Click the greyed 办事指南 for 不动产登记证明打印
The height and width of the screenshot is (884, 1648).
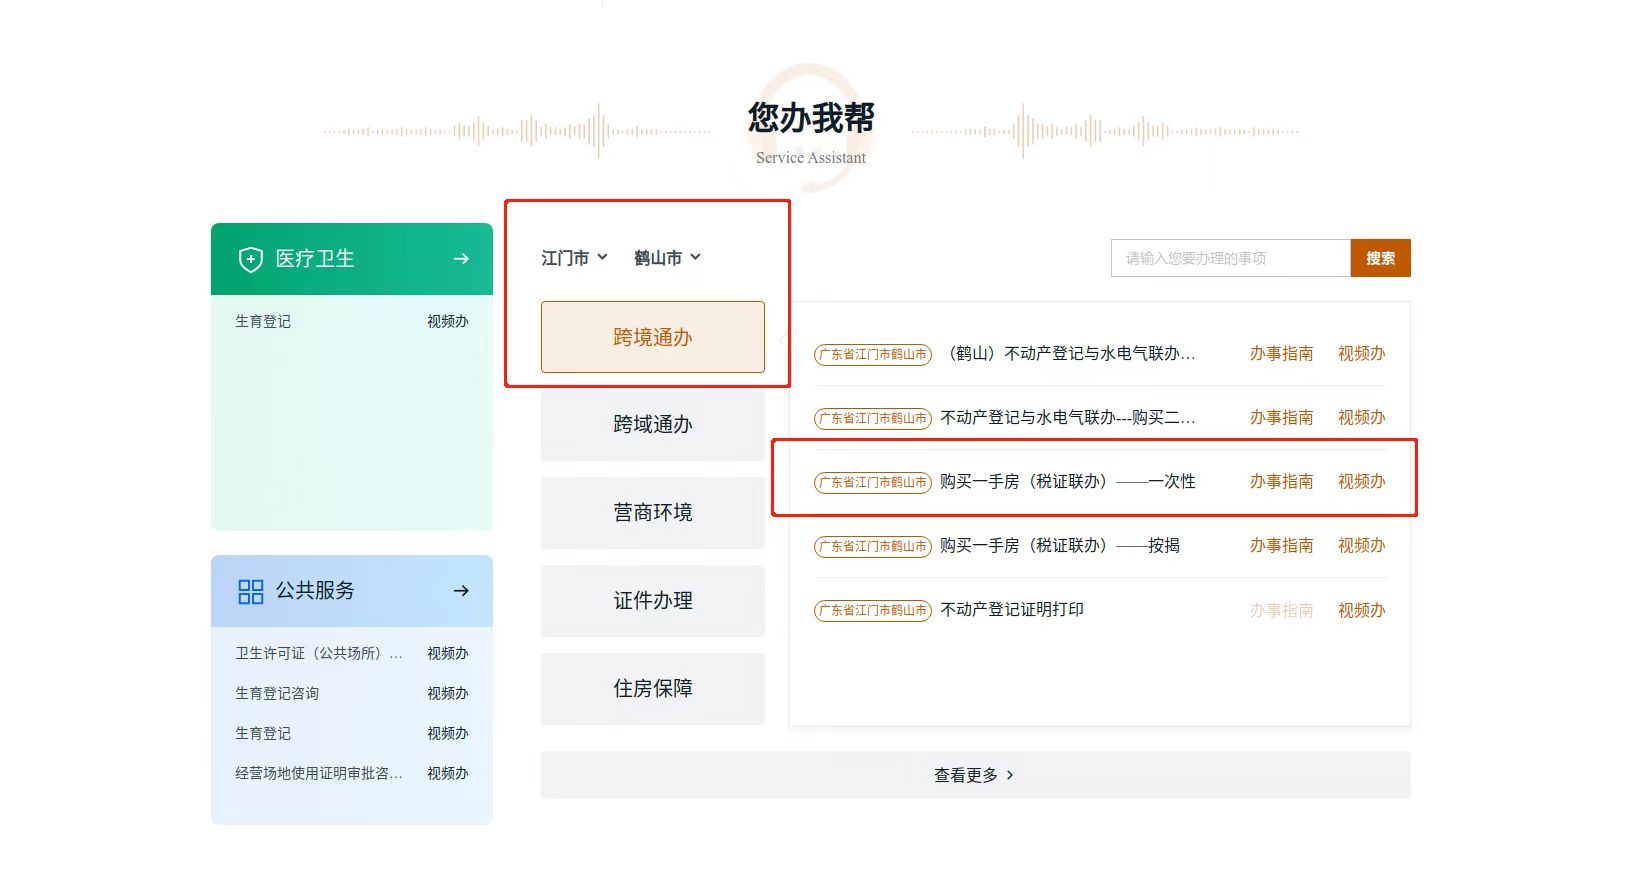(1281, 610)
